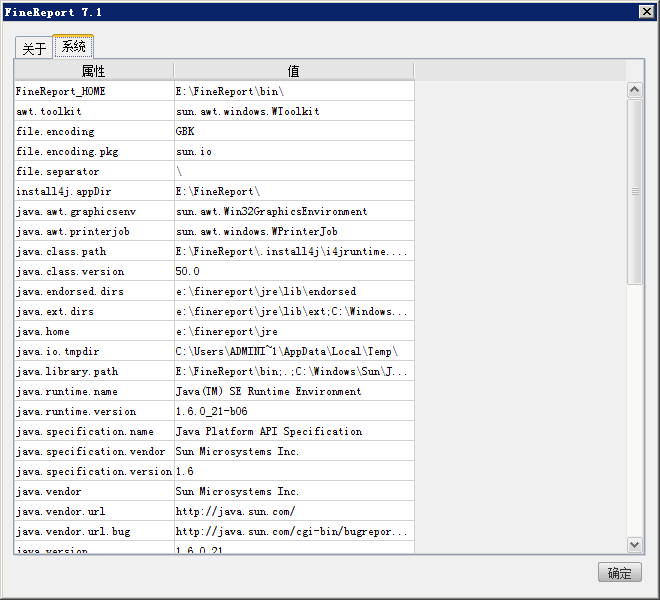Click the 50.0 class version value
660x600 pixels.
294,271
